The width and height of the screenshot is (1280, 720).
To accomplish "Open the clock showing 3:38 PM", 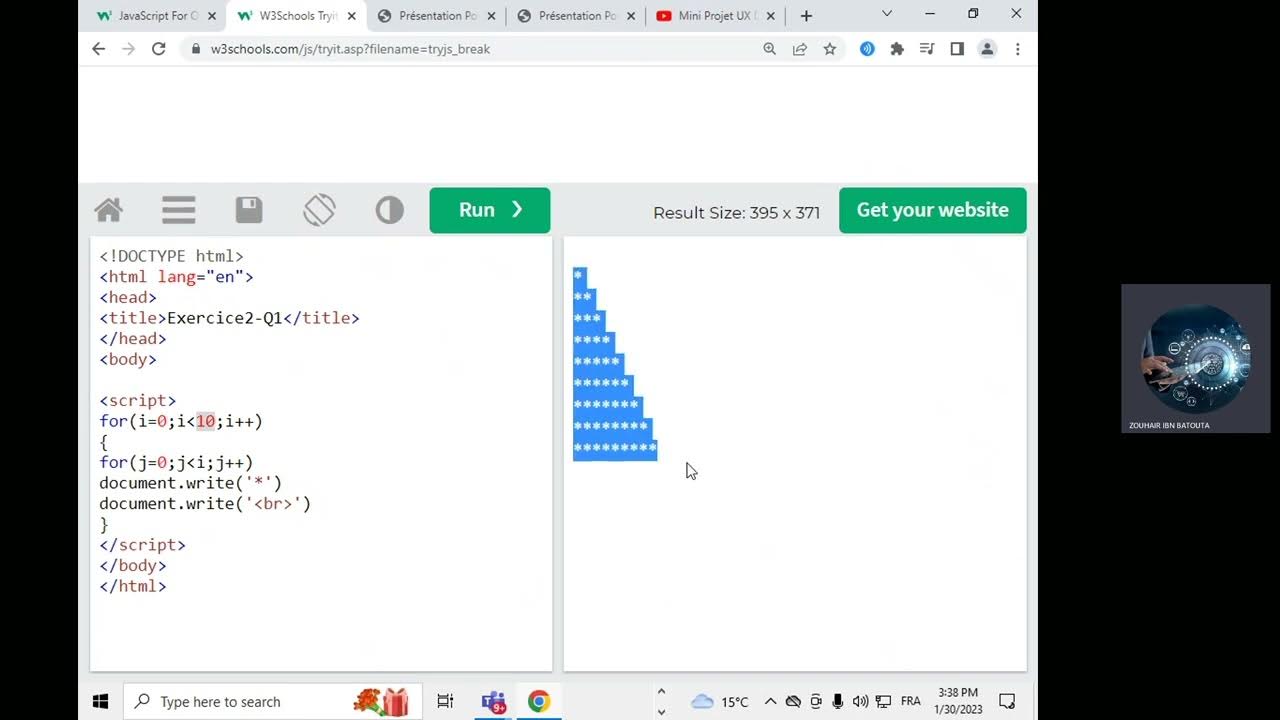I will (x=958, y=701).
